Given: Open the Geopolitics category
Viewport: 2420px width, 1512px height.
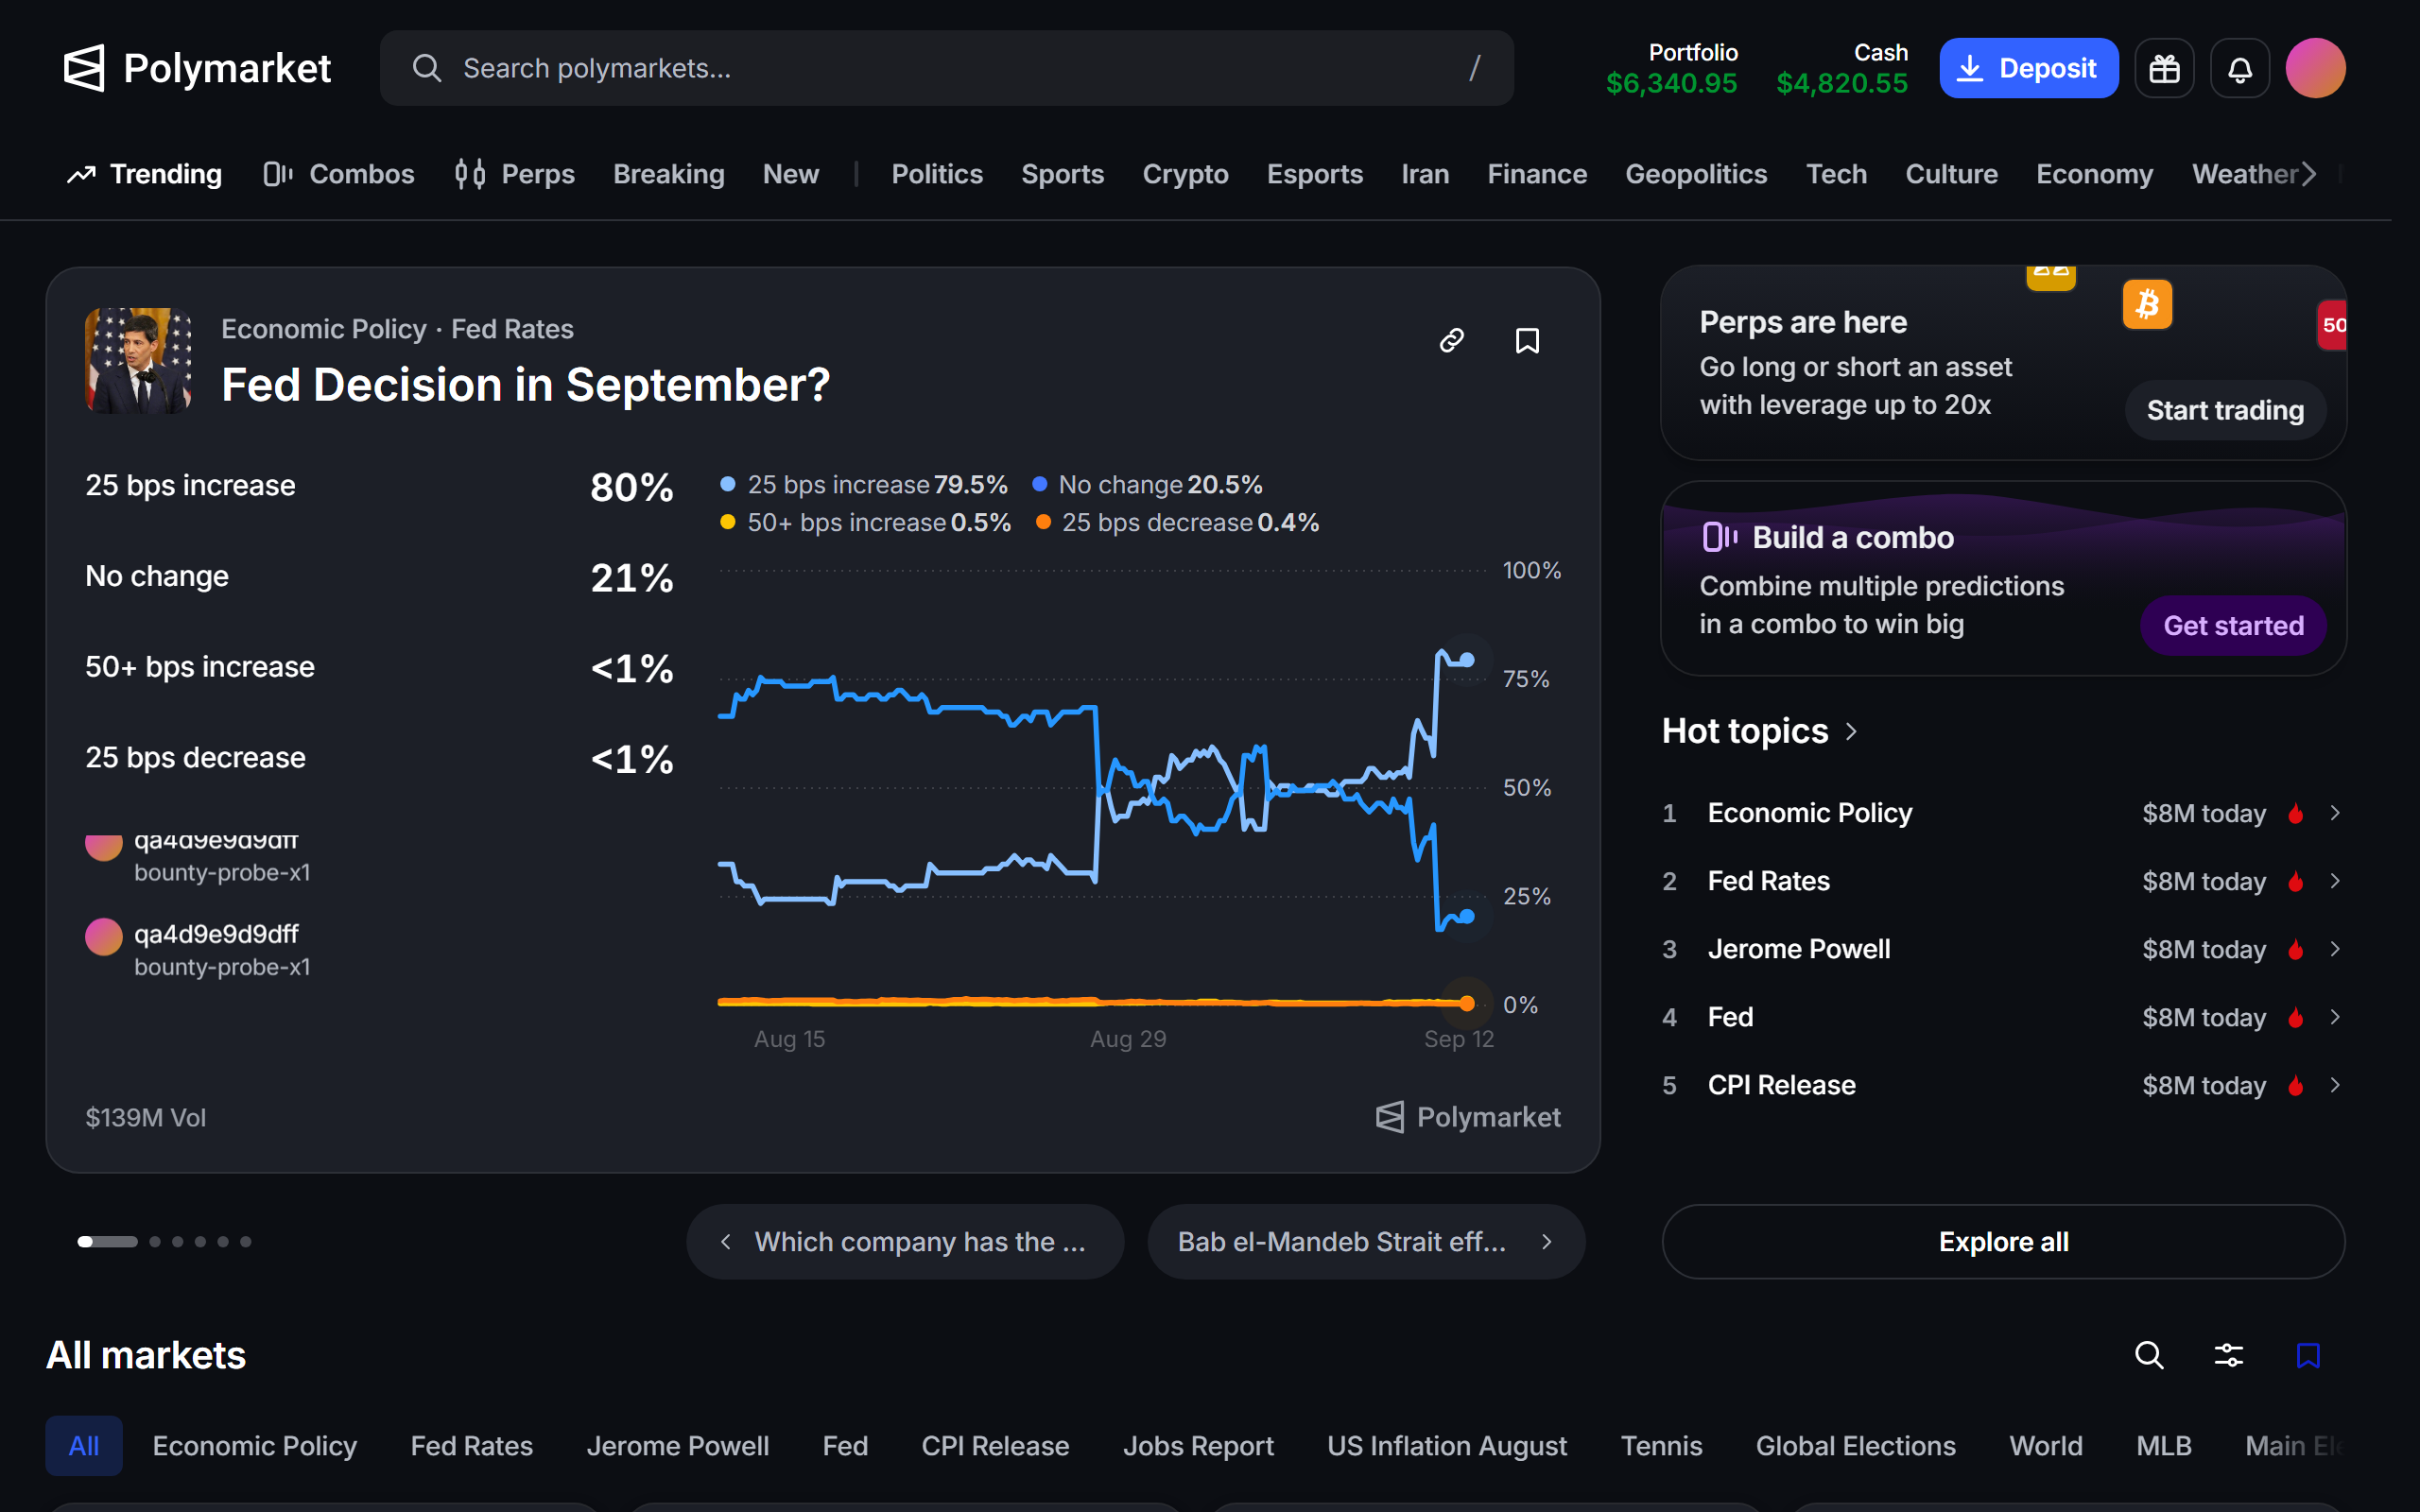Looking at the screenshot, I should click(x=1696, y=174).
